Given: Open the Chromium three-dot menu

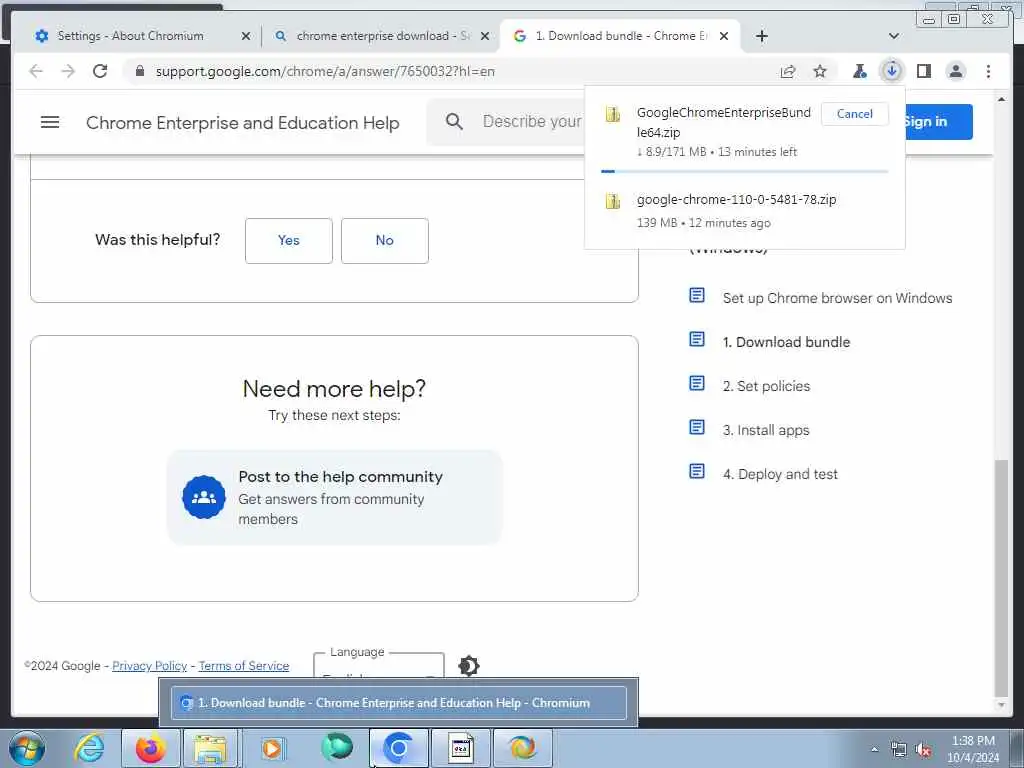Looking at the screenshot, I should click(x=988, y=71).
